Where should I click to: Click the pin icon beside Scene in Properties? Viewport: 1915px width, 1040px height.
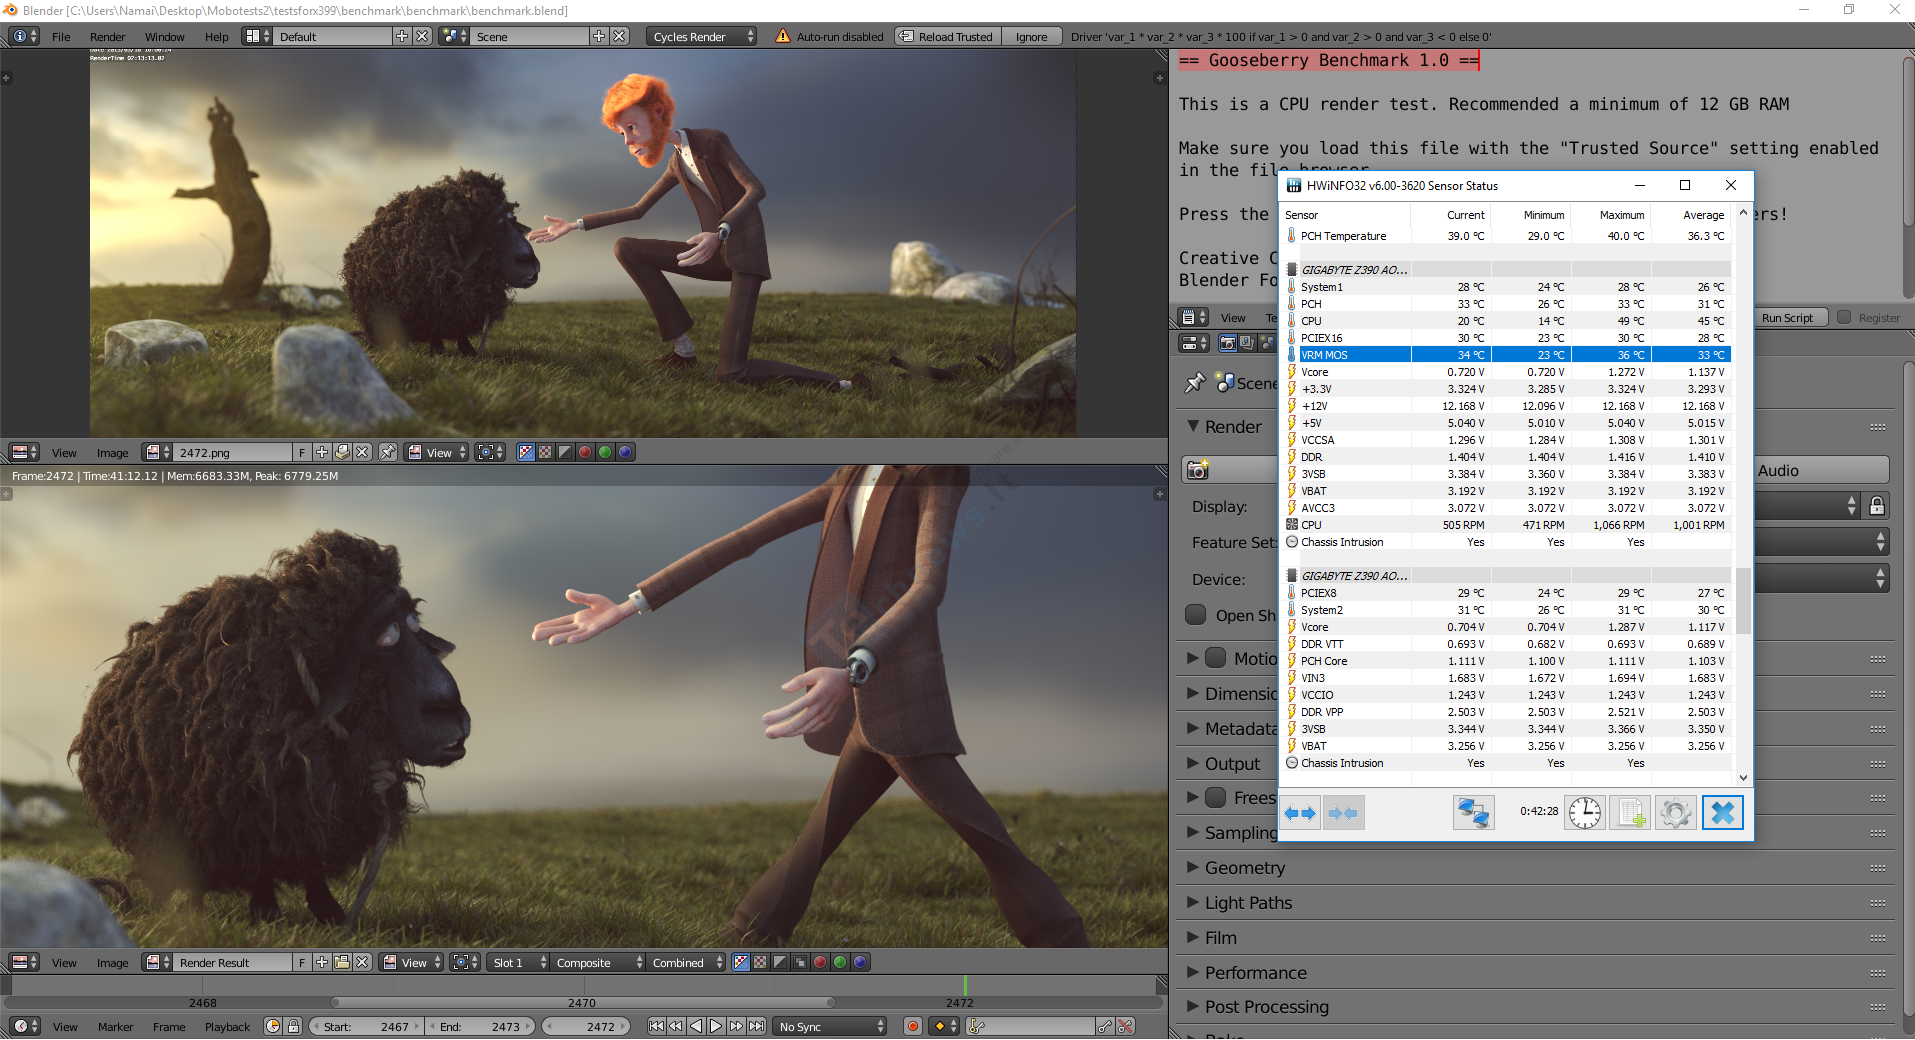(1194, 383)
